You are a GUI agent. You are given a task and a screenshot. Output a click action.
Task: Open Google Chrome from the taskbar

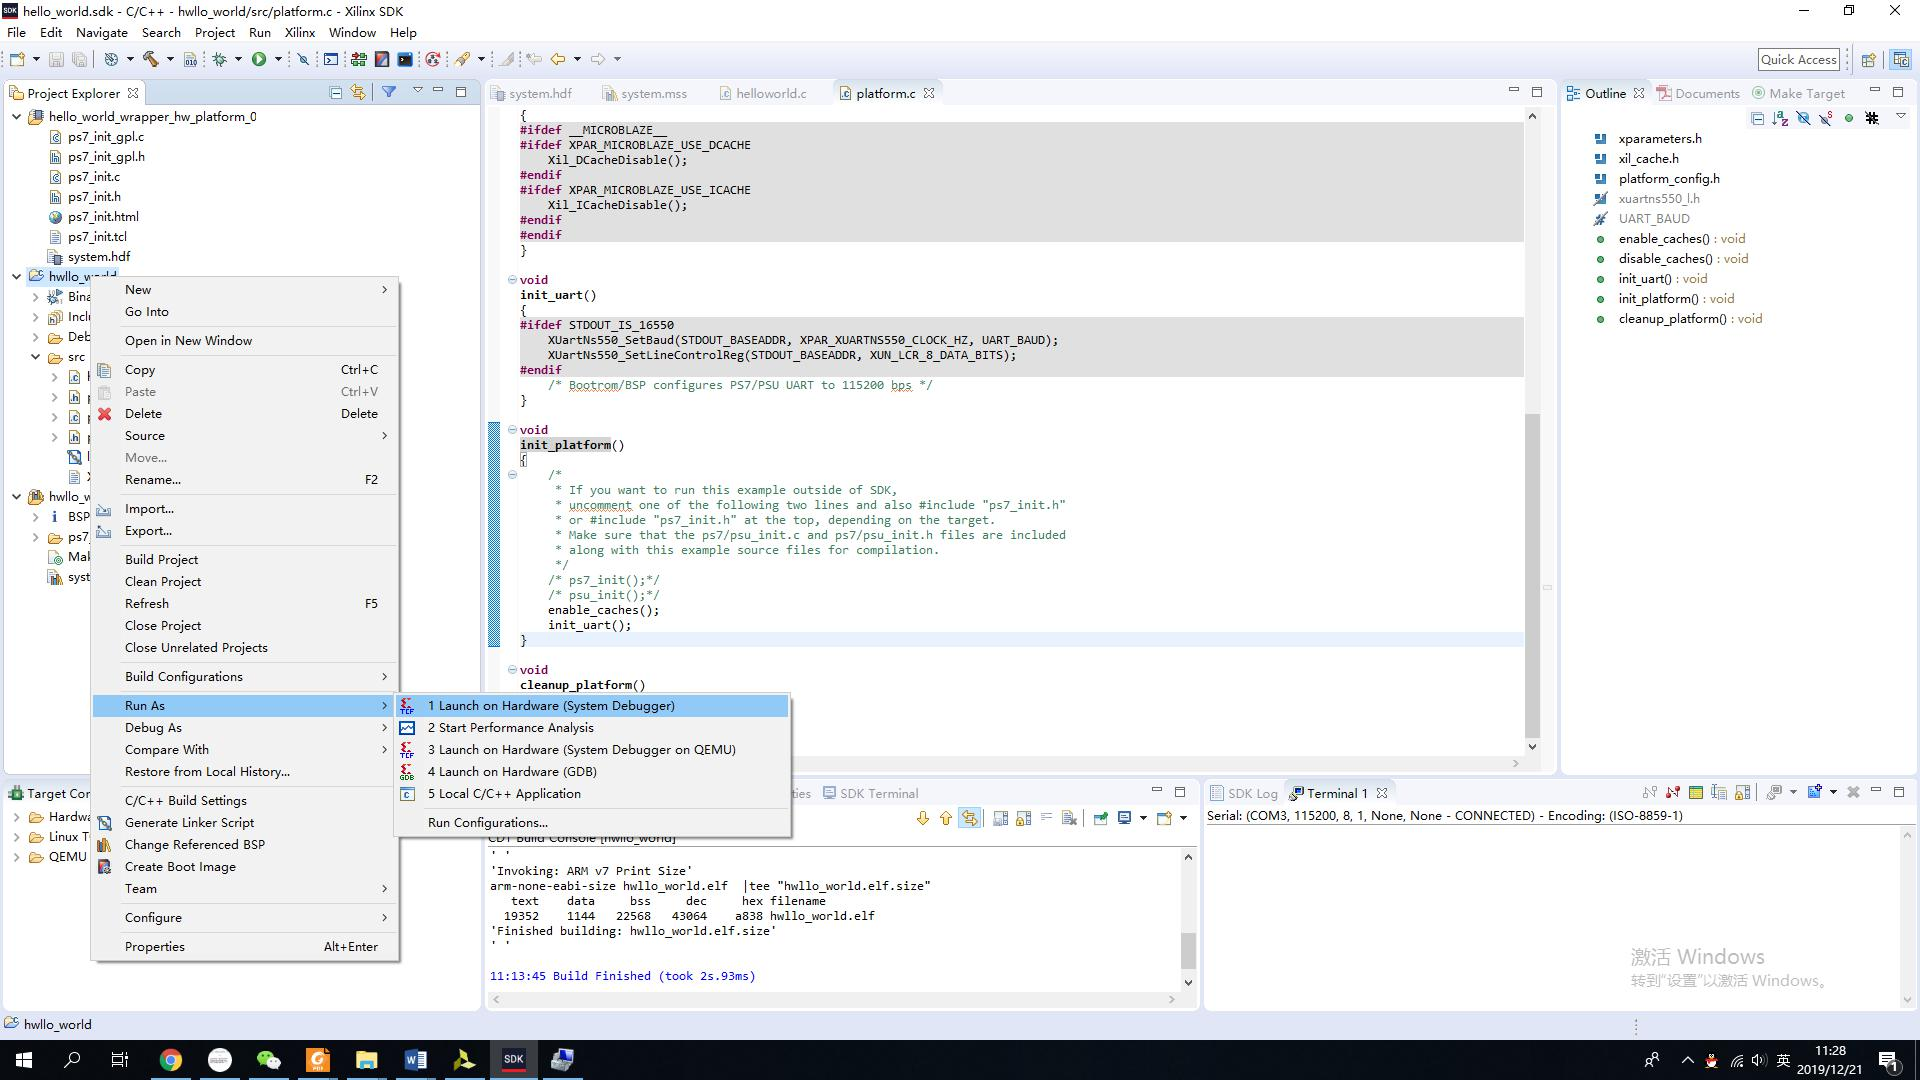point(170,1059)
